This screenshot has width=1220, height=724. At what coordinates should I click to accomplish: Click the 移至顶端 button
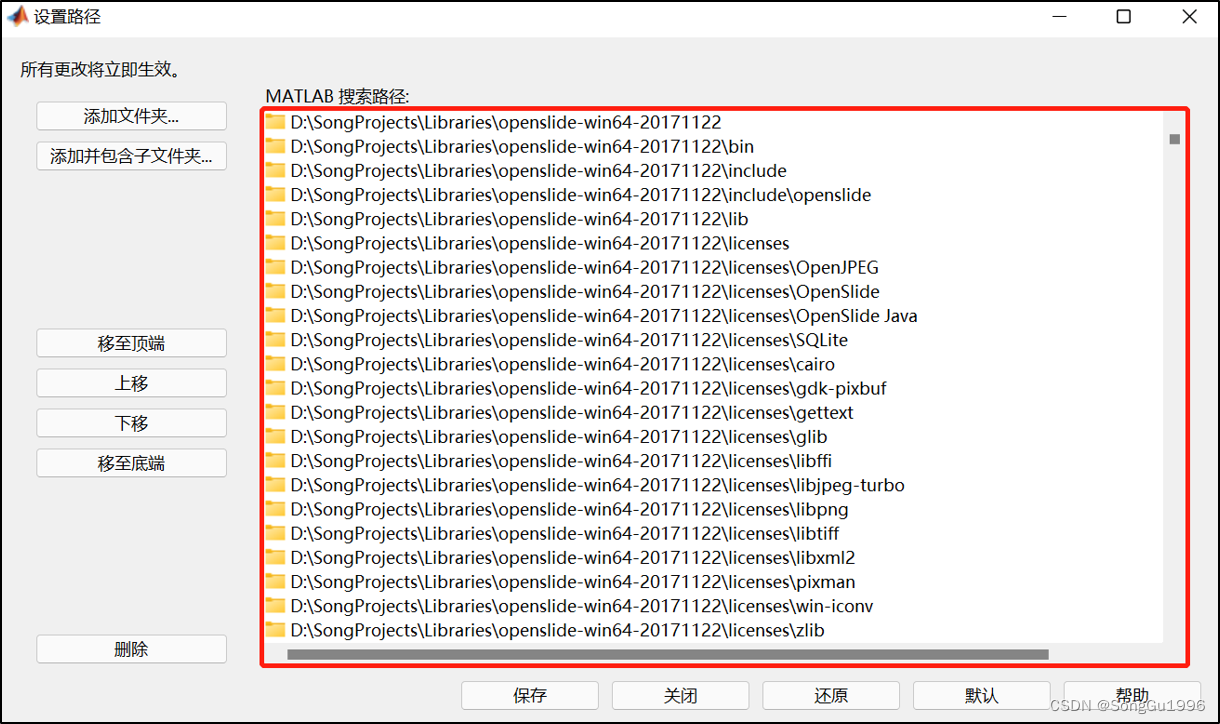(x=132, y=343)
